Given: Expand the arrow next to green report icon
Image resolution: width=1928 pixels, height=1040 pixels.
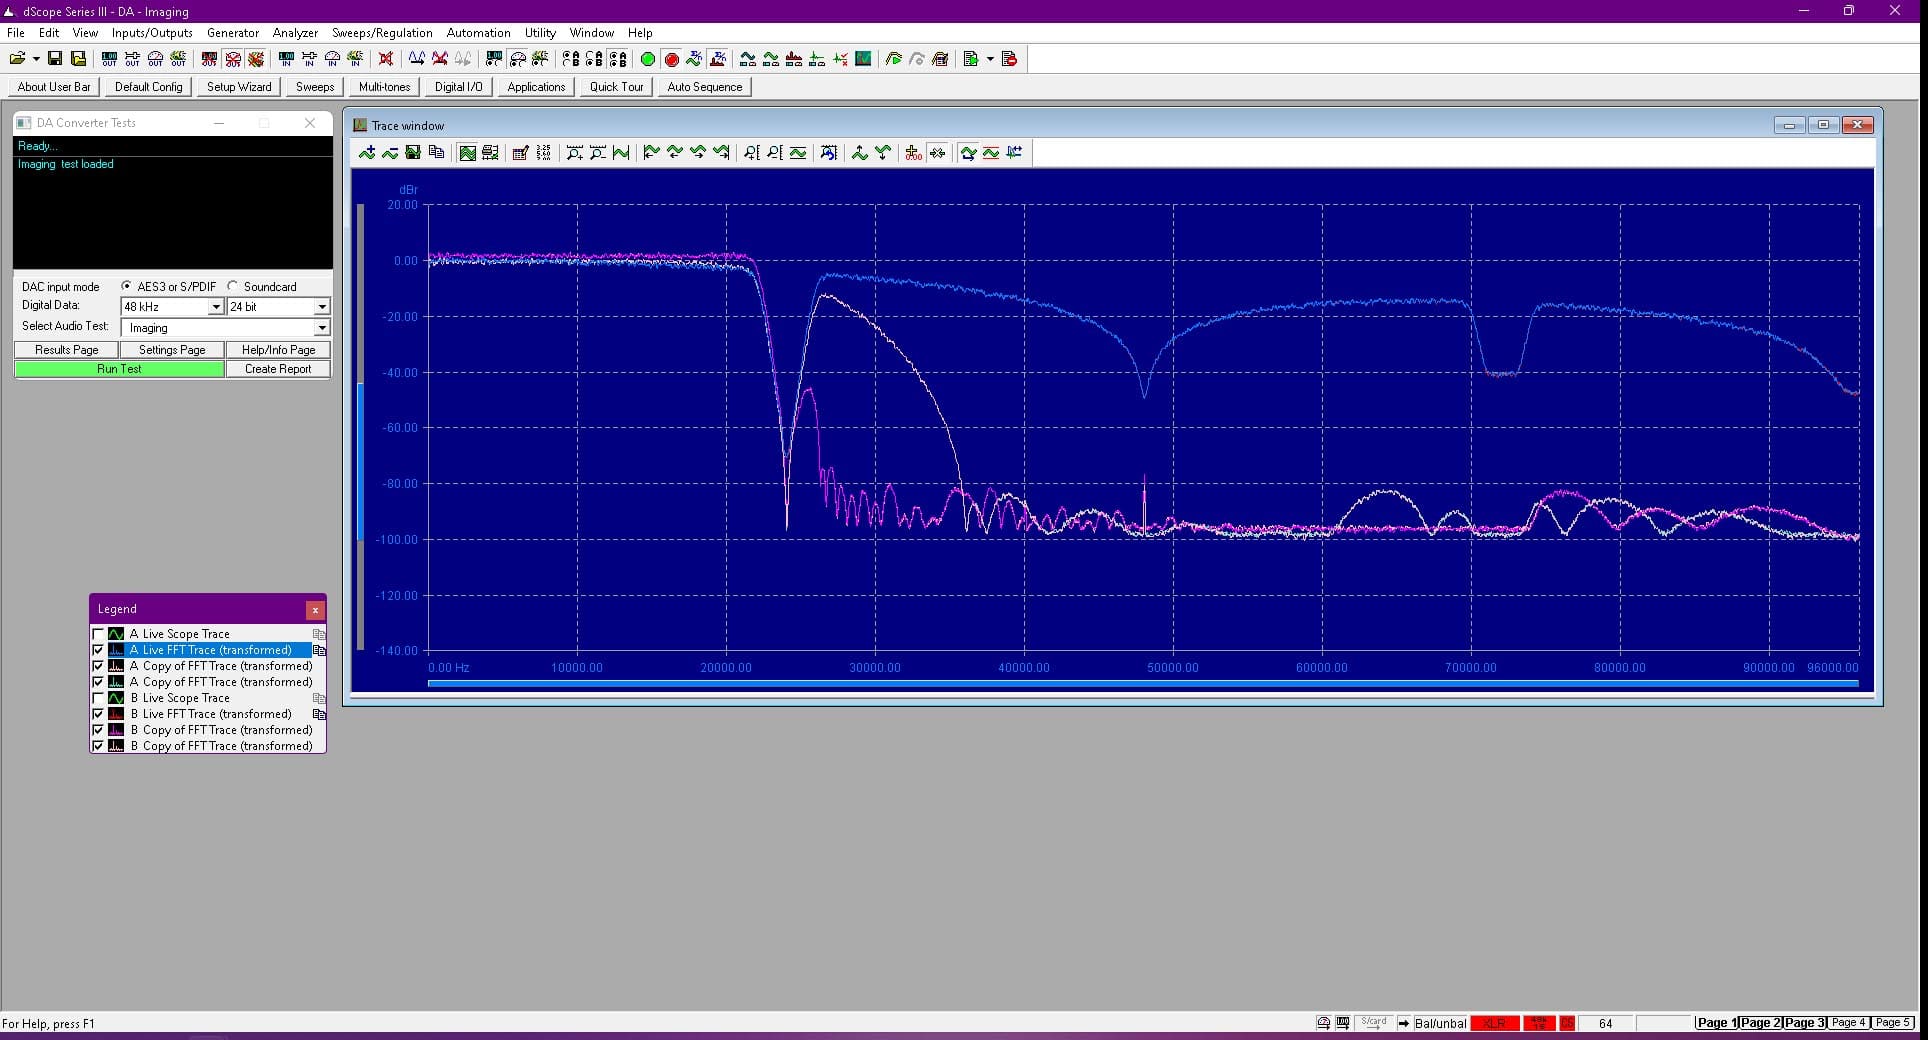Looking at the screenshot, I should click(990, 59).
